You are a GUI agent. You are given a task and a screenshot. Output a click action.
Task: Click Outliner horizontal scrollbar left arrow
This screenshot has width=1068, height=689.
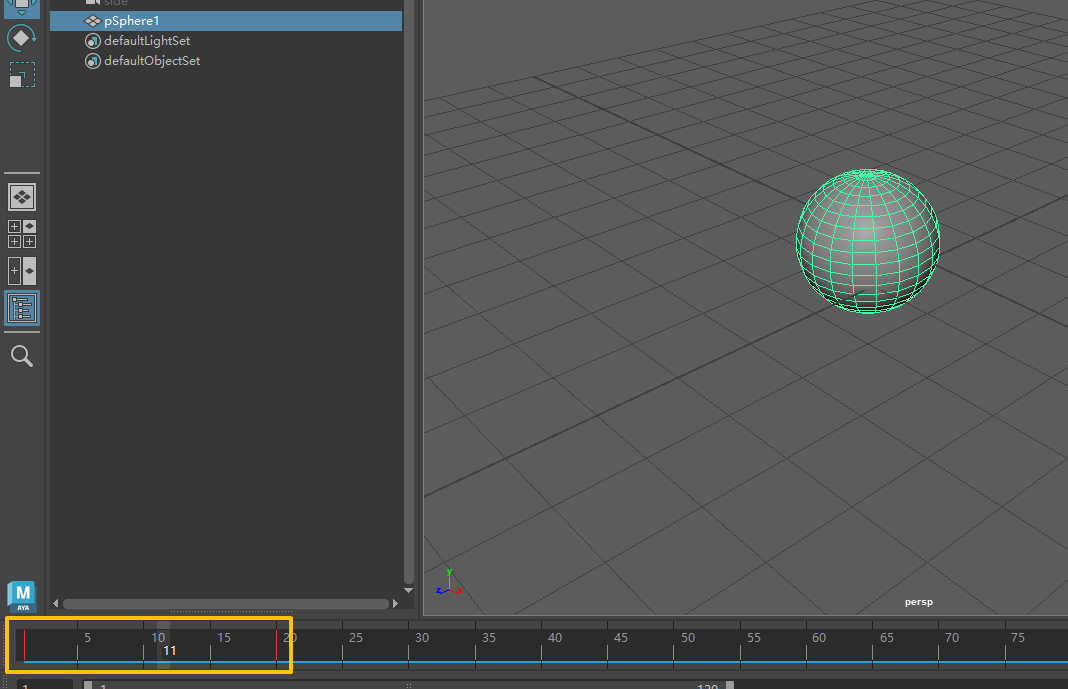pos(56,604)
